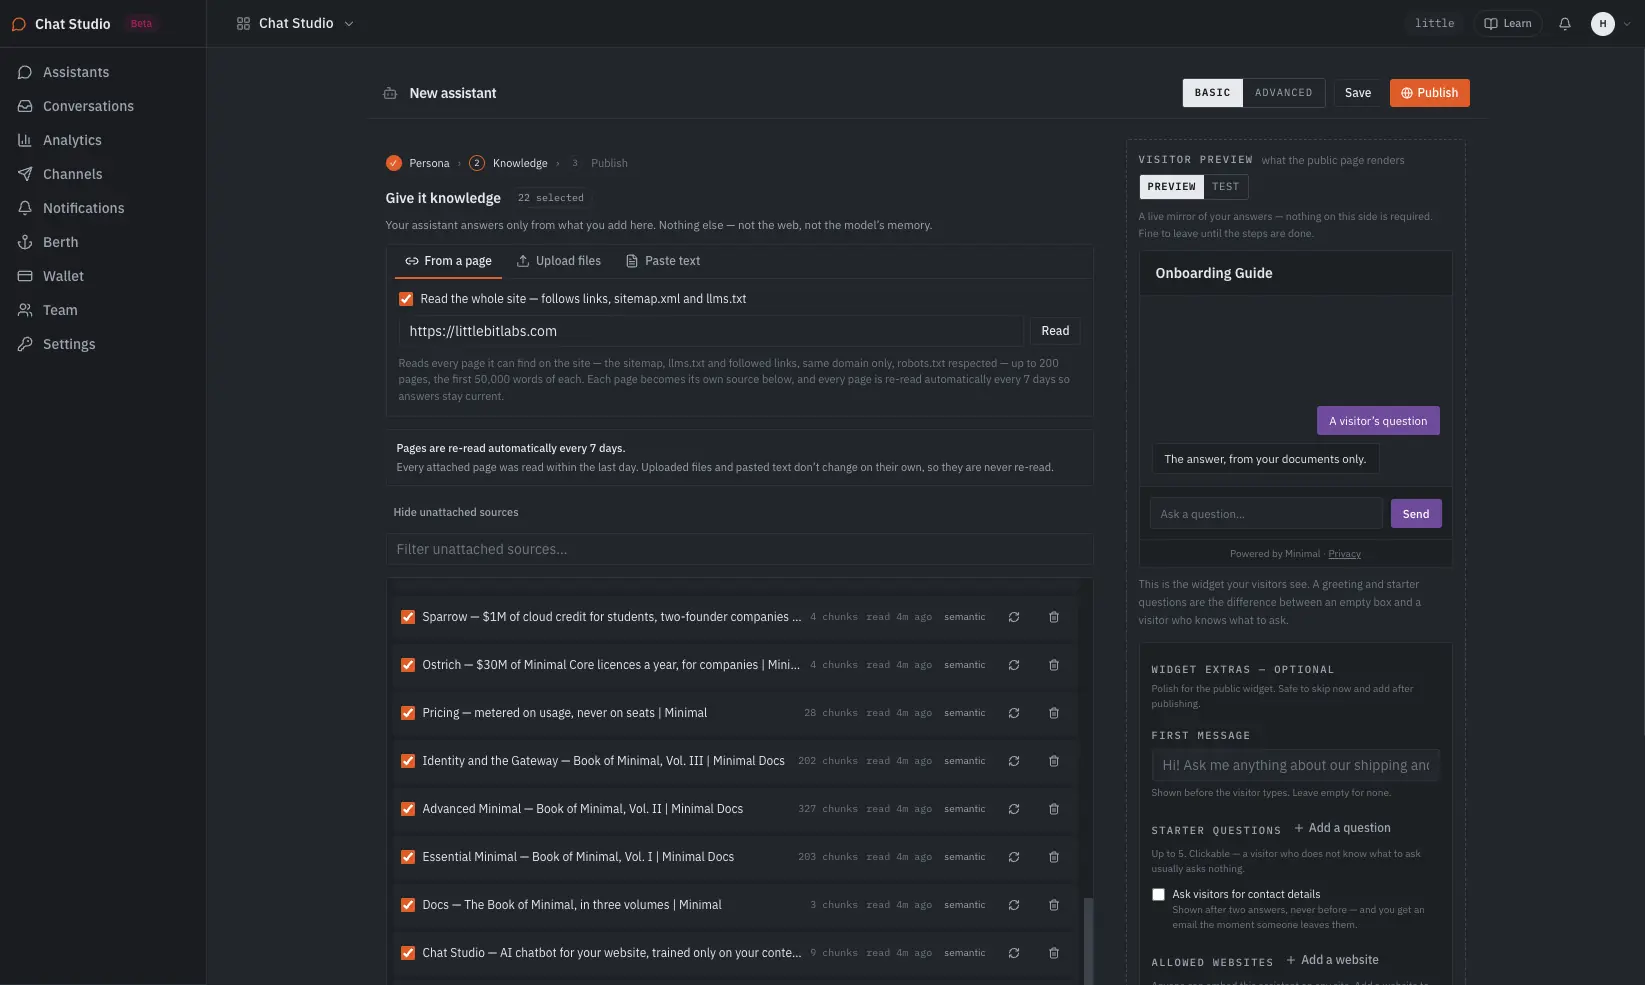The height and width of the screenshot is (985, 1645).
Task: Uncheck Read the whole site option
Action: [x=406, y=299]
